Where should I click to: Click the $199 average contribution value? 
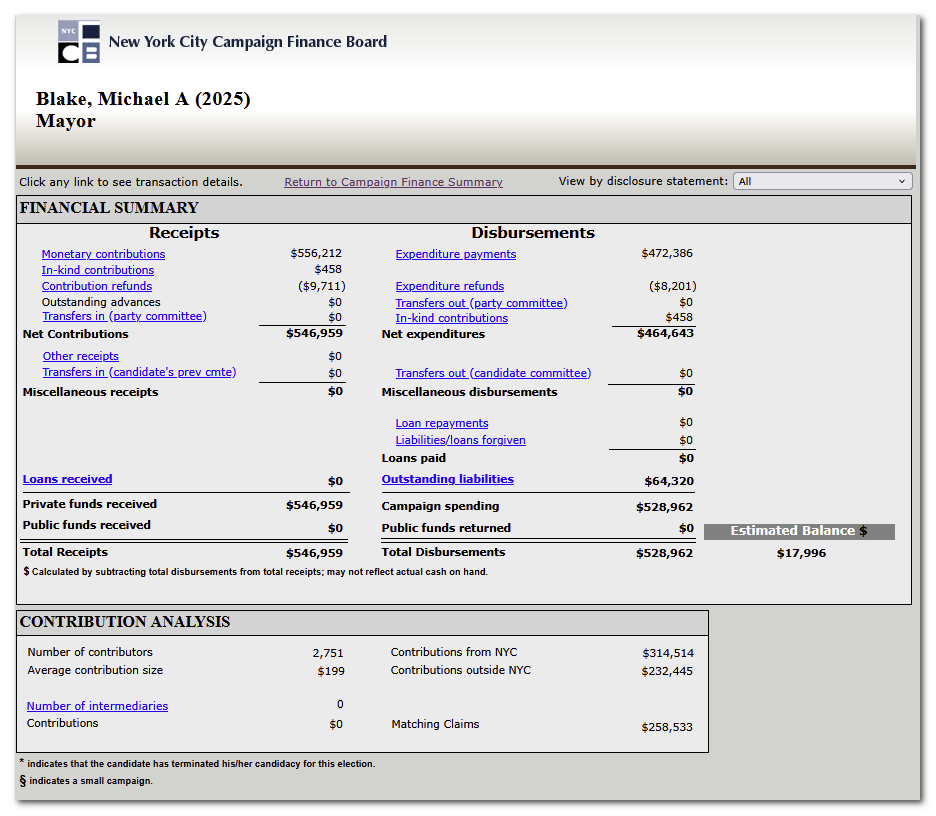pos(331,671)
